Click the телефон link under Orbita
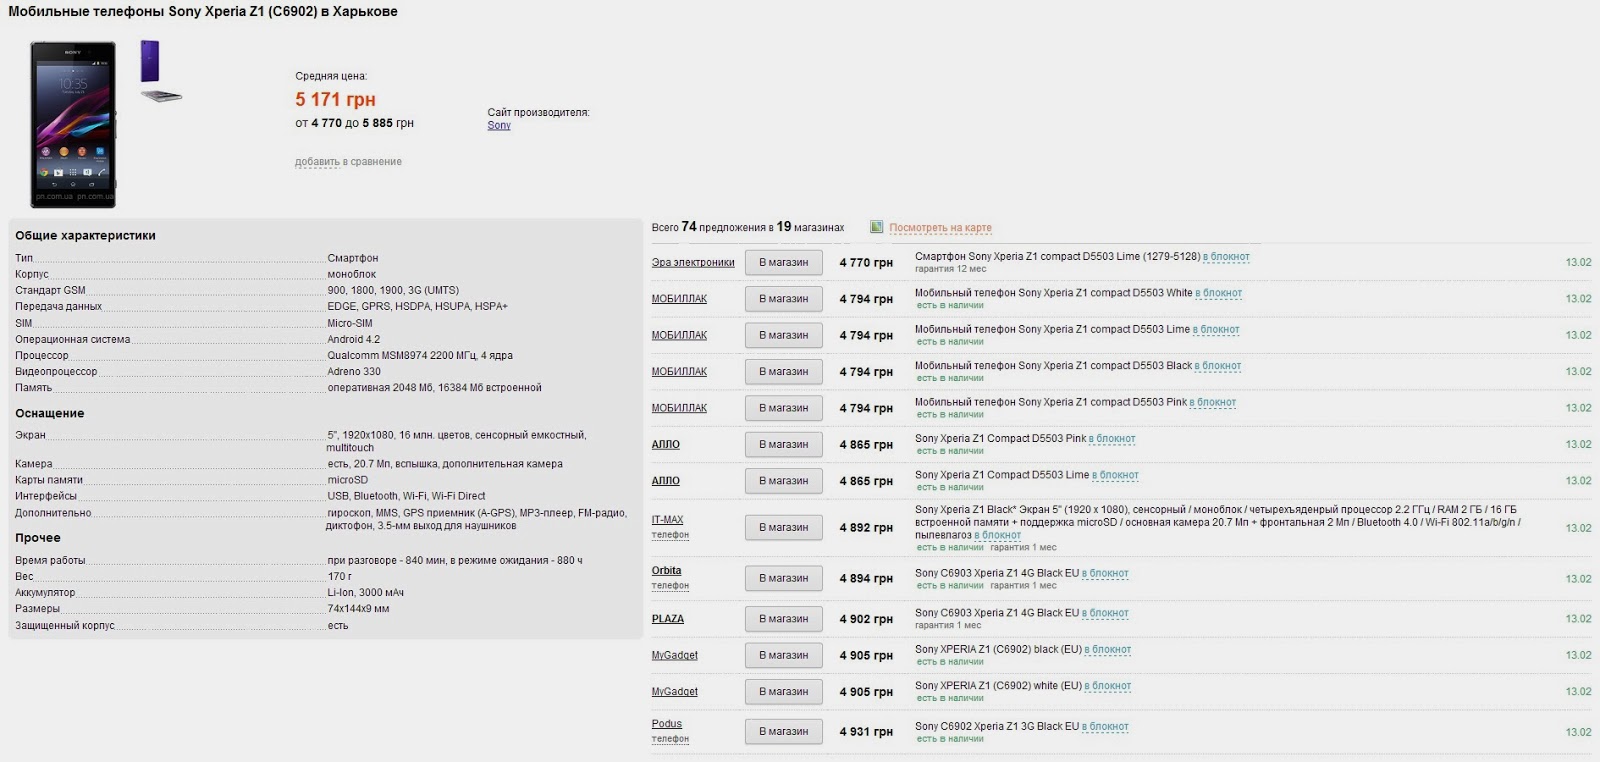The height and width of the screenshot is (762, 1600). (670, 586)
